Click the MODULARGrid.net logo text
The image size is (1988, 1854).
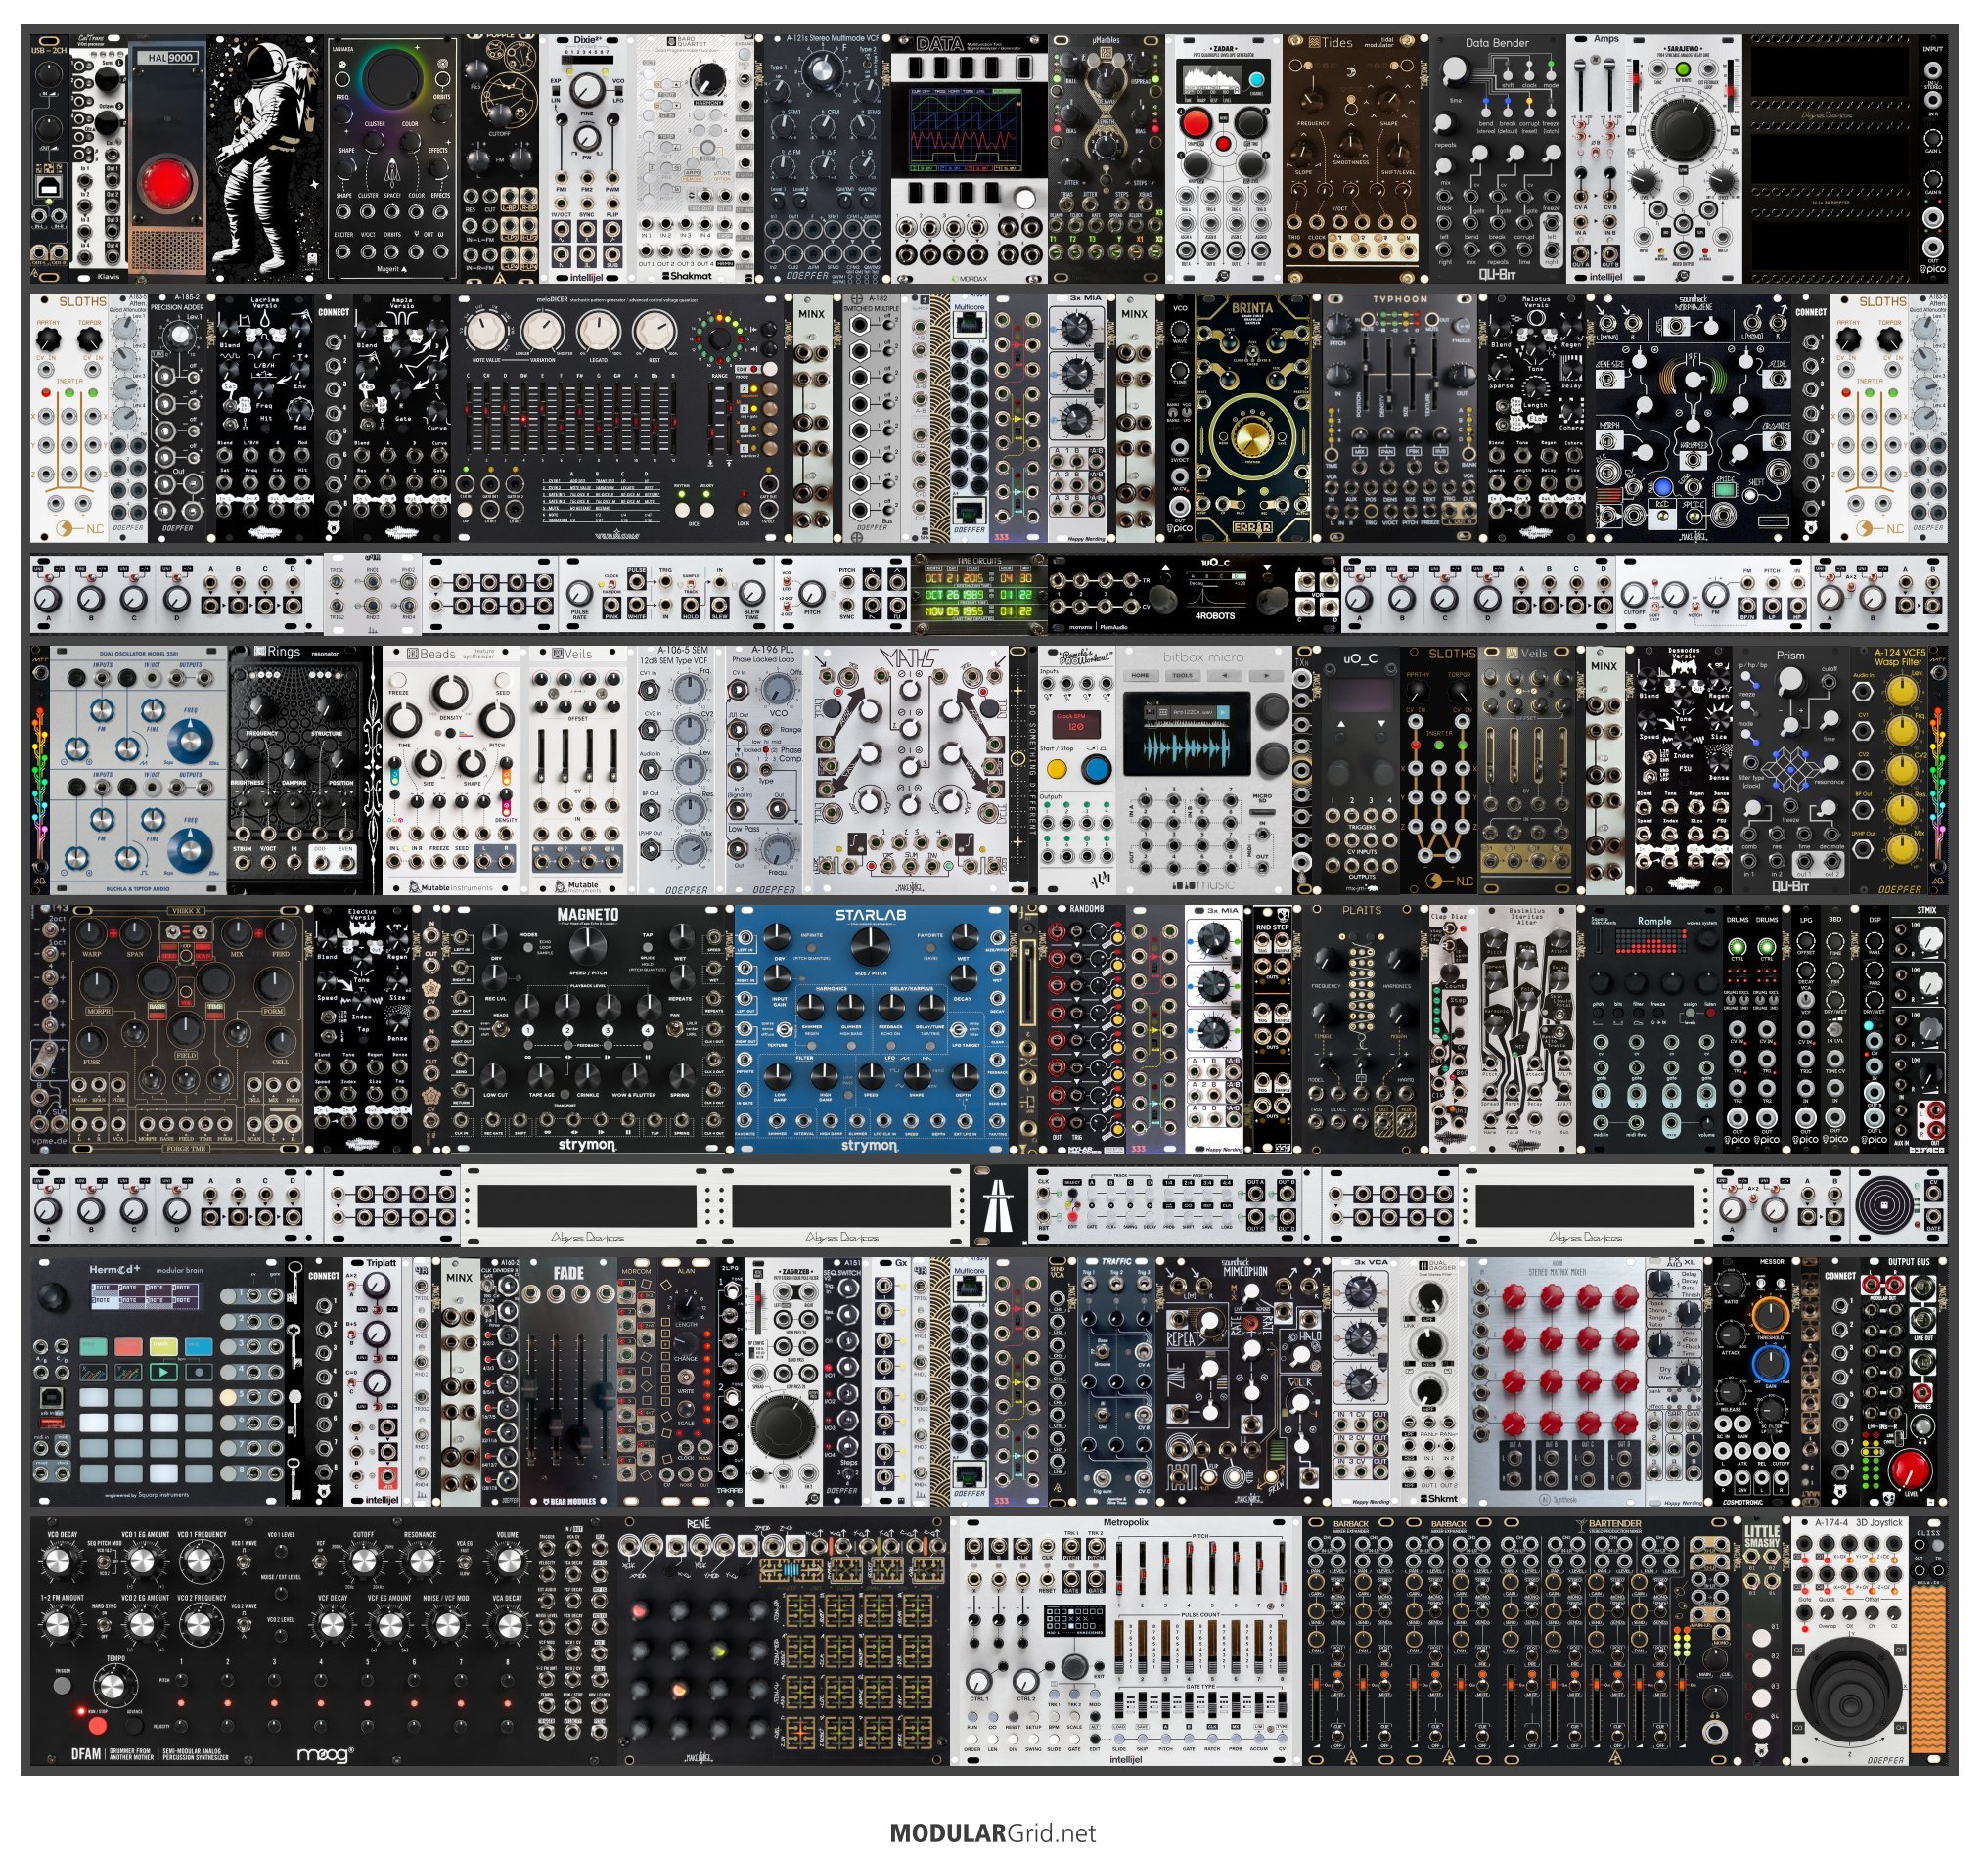pyautogui.click(x=993, y=1833)
